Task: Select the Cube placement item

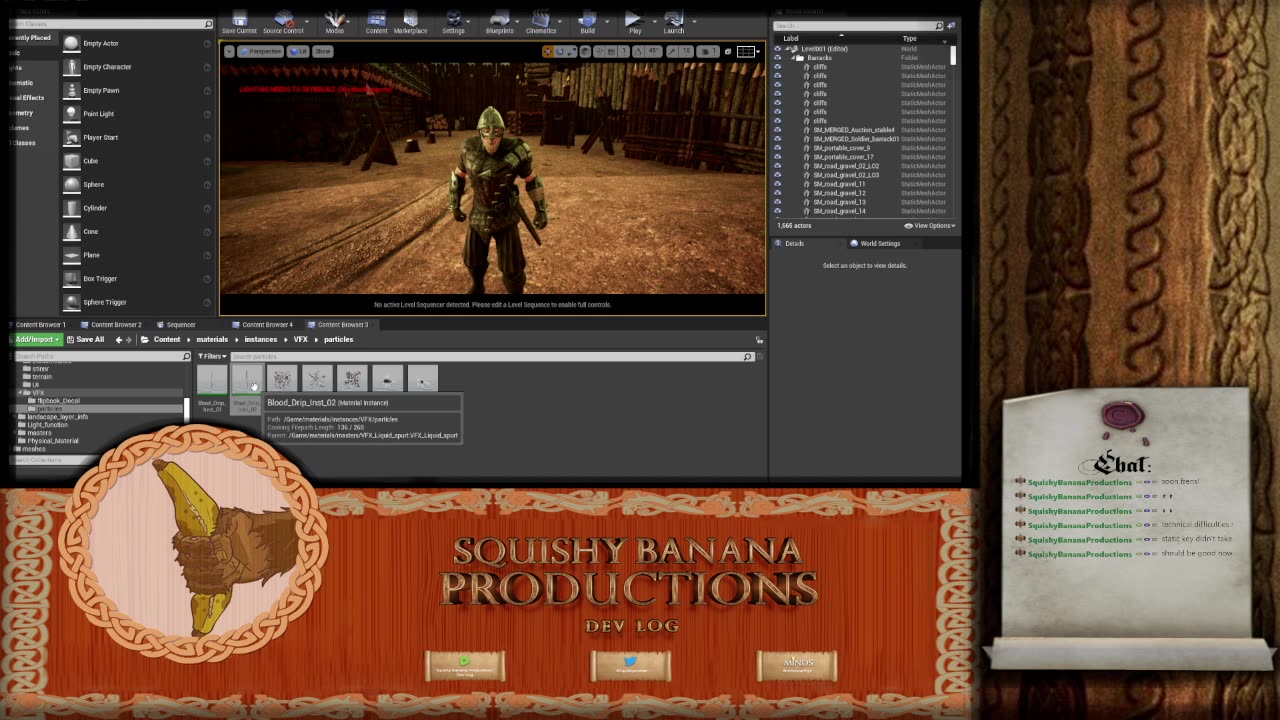Action: tap(138, 161)
